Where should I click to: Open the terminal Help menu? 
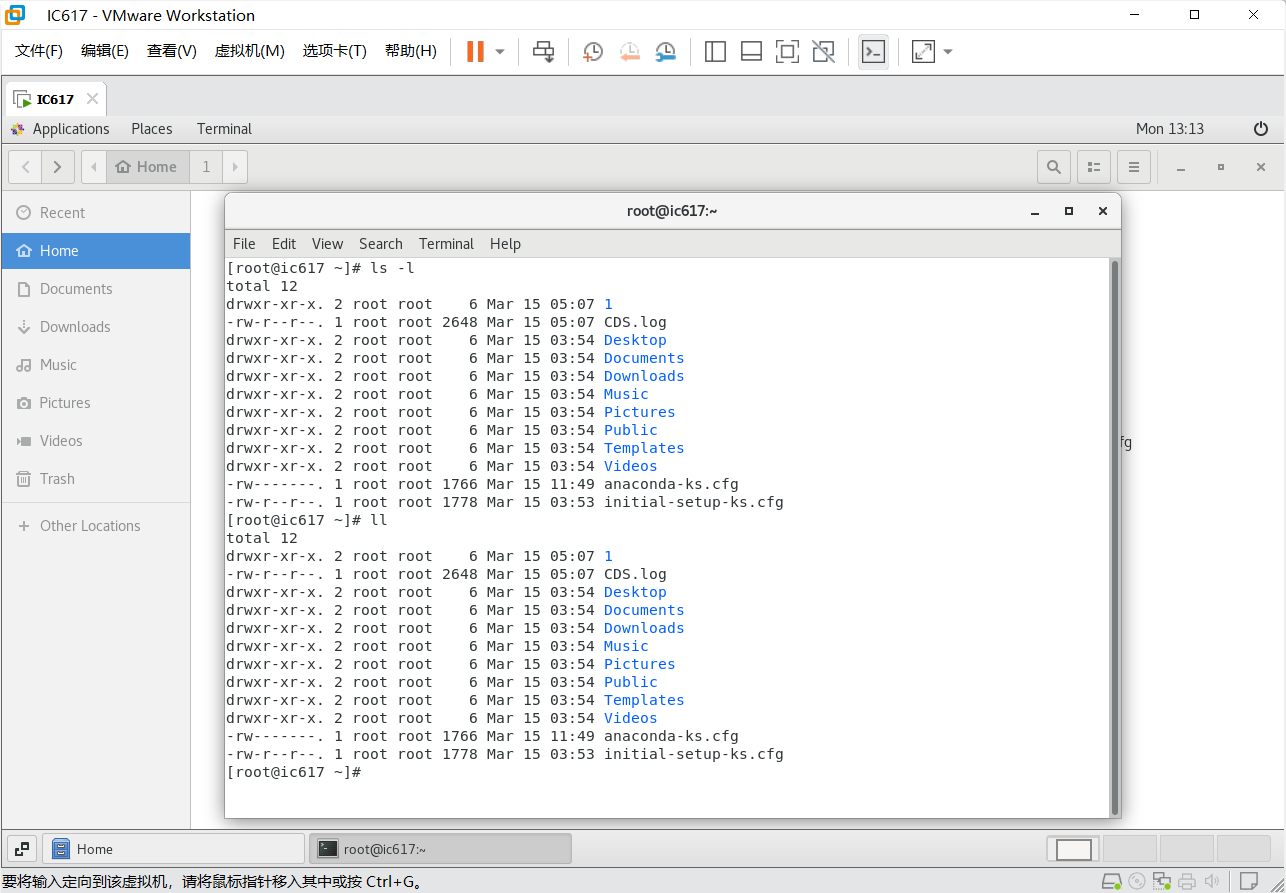click(505, 244)
